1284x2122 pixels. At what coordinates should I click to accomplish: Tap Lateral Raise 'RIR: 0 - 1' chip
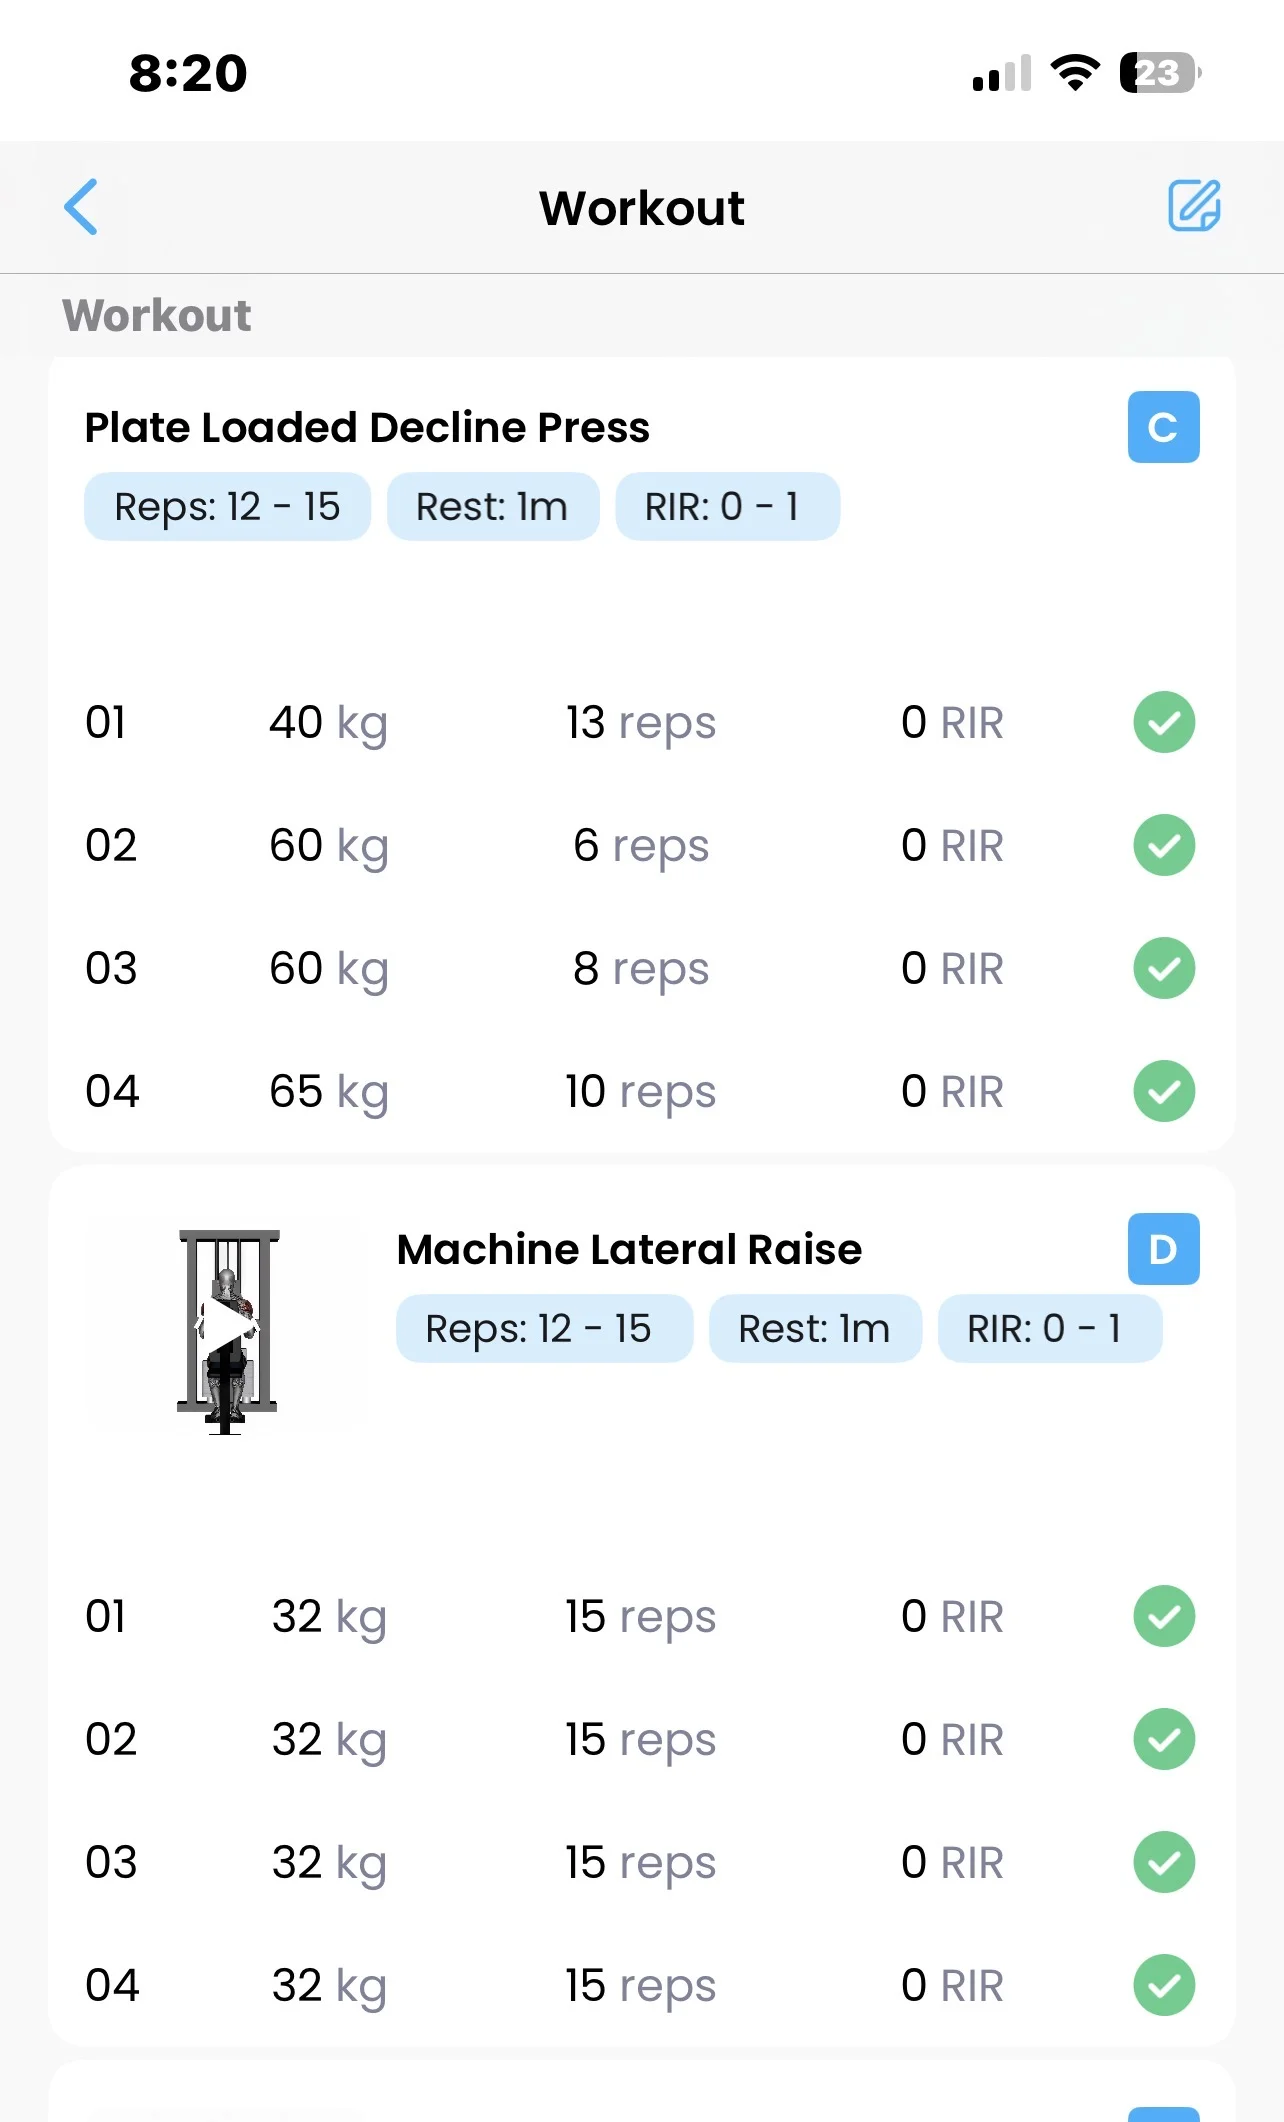[x=1049, y=1329]
